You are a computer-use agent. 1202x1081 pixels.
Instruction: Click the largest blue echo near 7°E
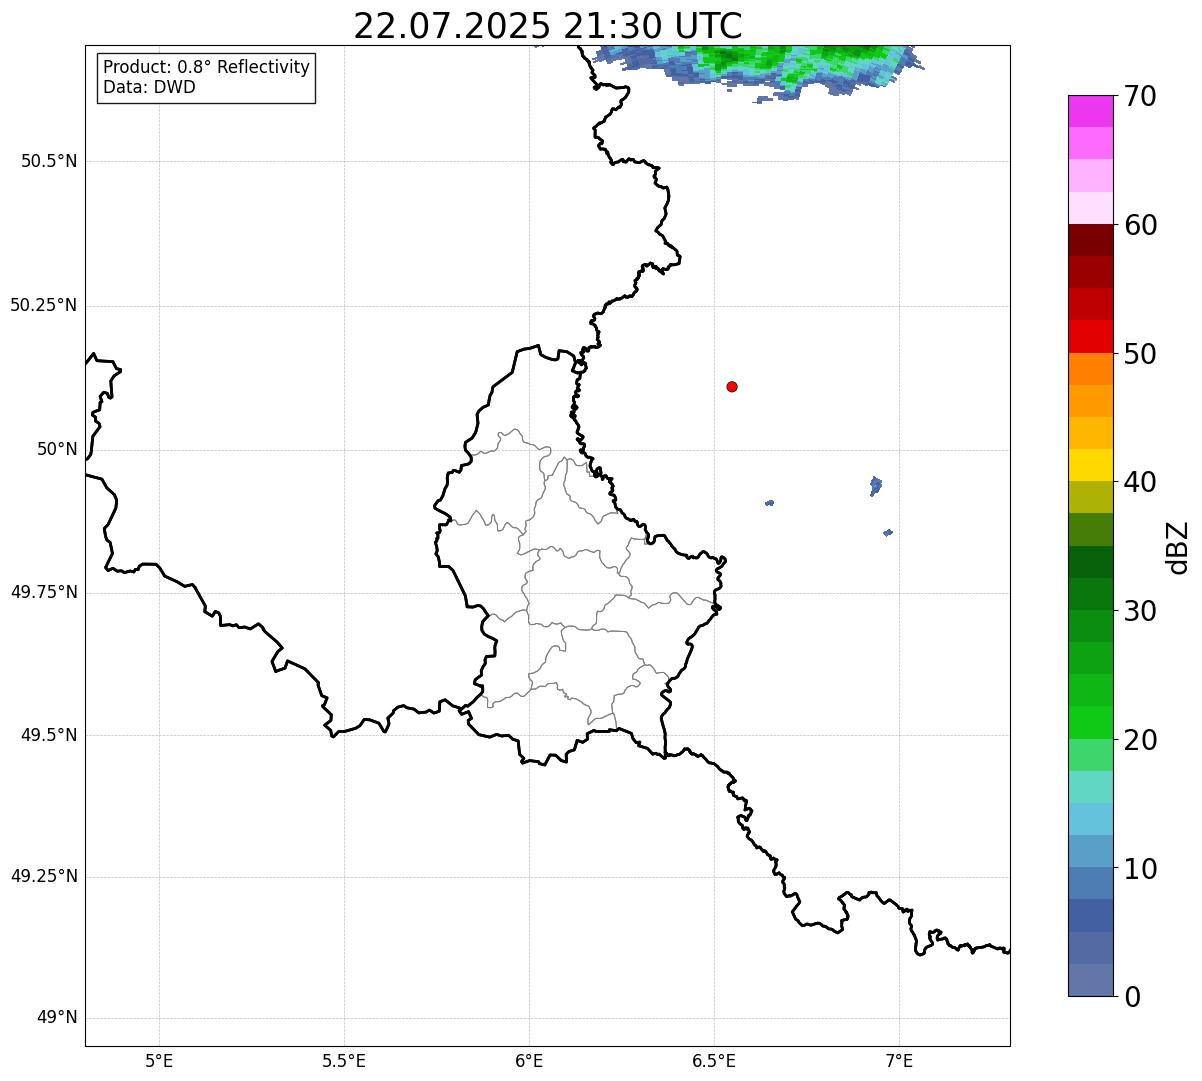click(x=876, y=486)
